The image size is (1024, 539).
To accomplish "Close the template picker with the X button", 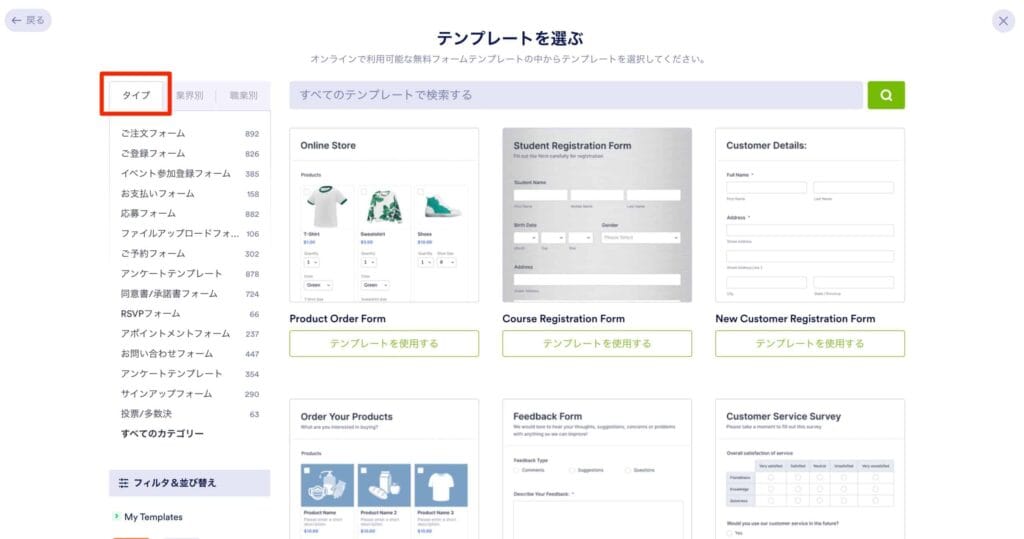I will (1003, 21).
